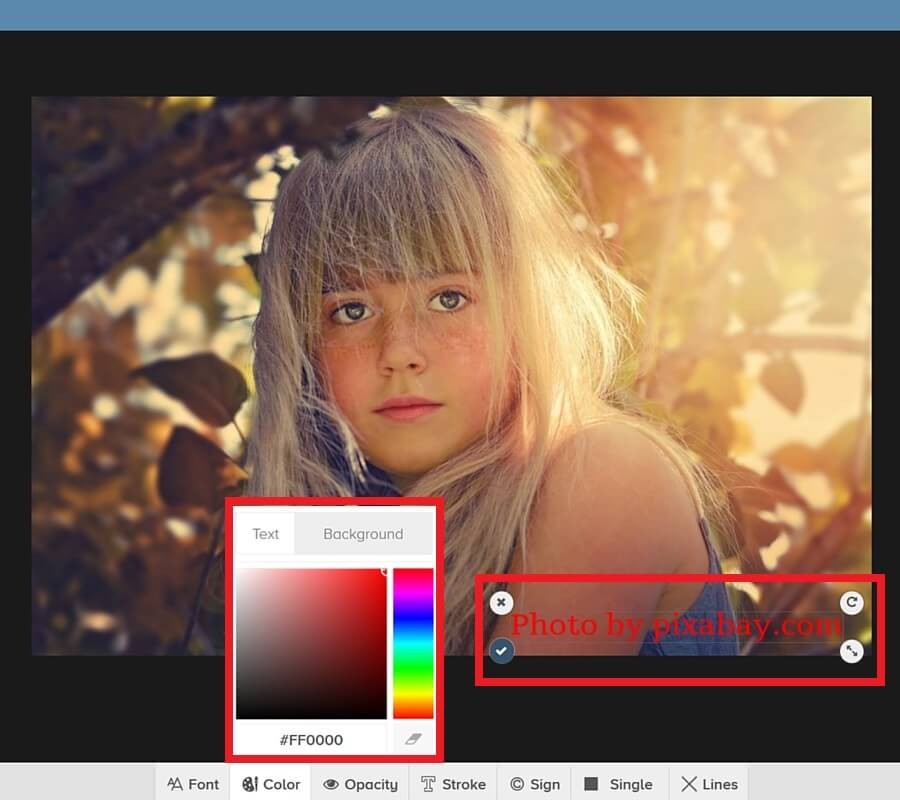Click the #FF0000 hex color field
900x800 pixels.
pyautogui.click(x=311, y=740)
